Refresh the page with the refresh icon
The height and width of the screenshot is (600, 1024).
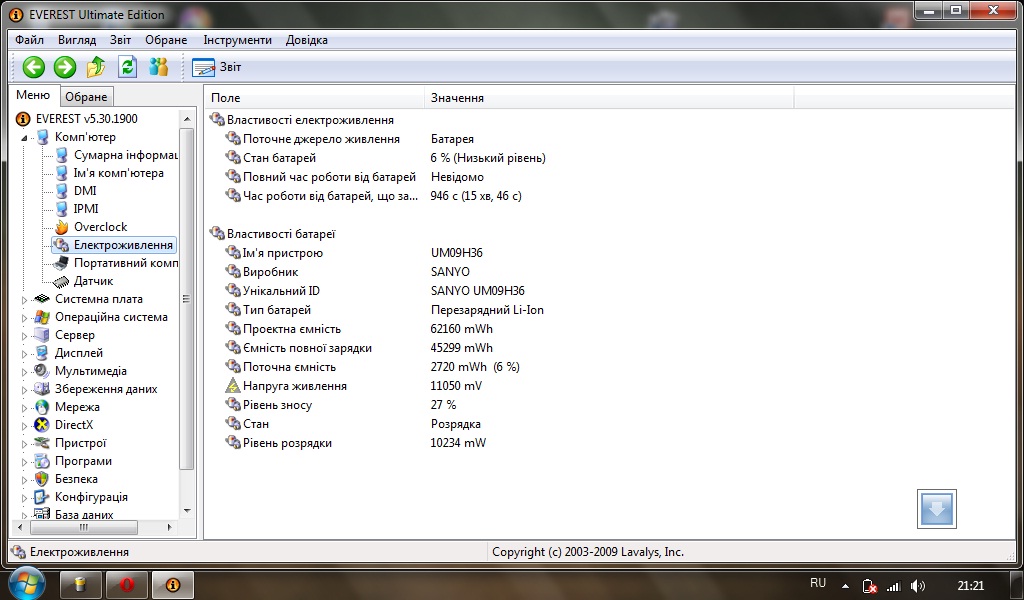click(x=127, y=67)
